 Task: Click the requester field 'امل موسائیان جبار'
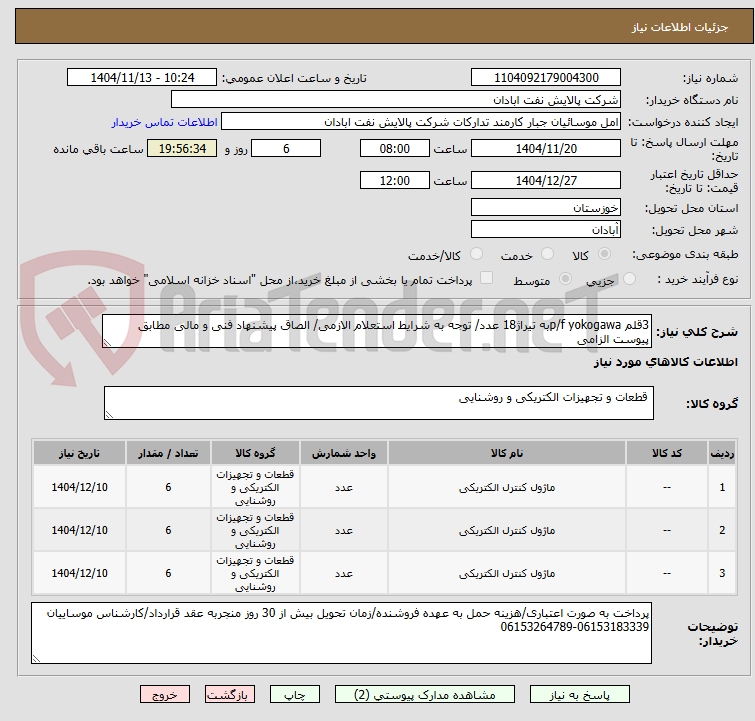(421, 122)
